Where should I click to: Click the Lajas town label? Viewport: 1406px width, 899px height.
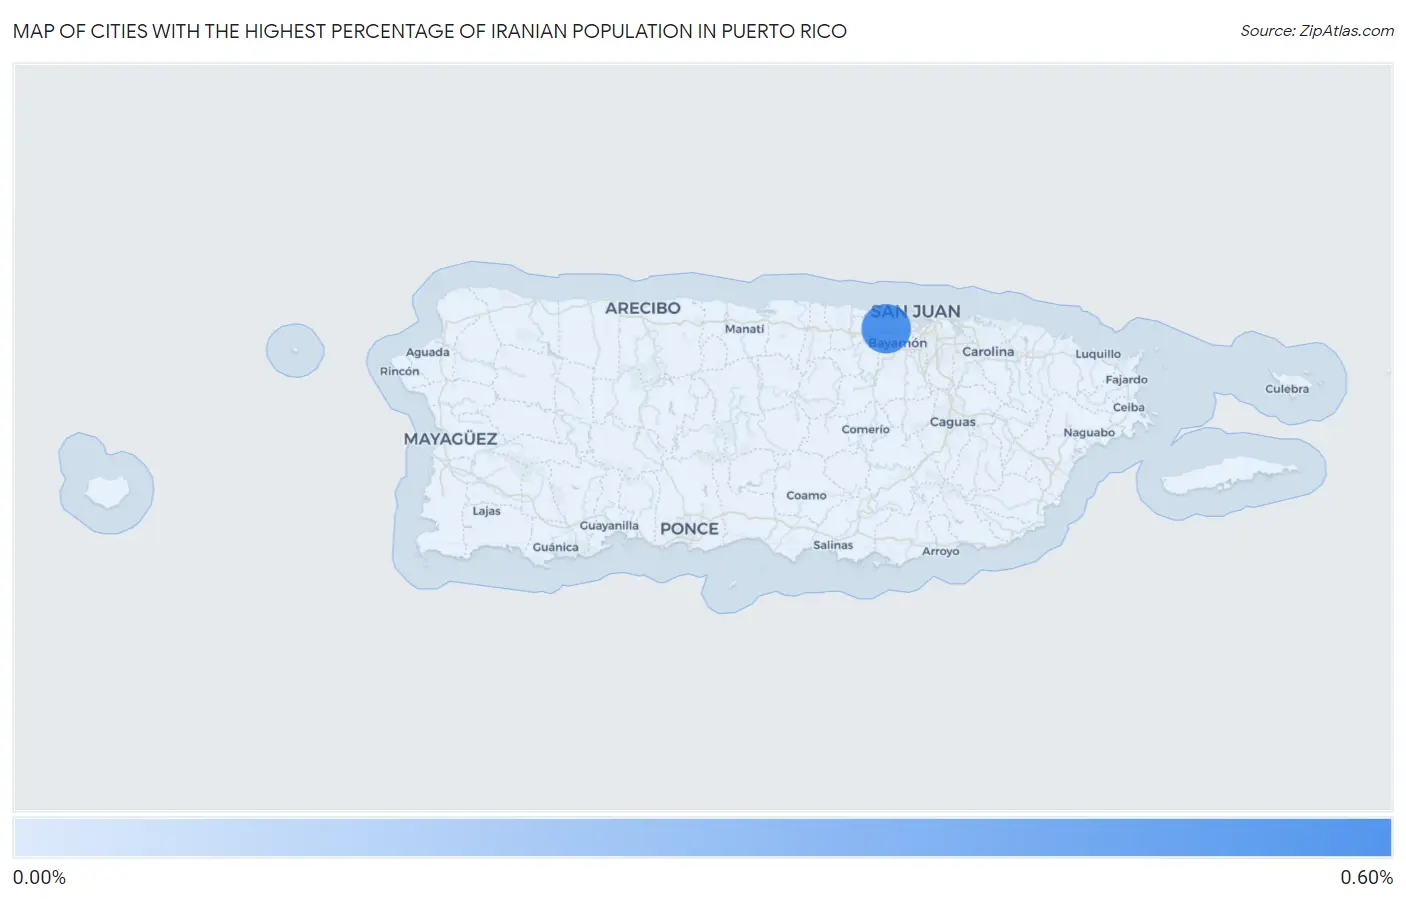tap(486, 511)
